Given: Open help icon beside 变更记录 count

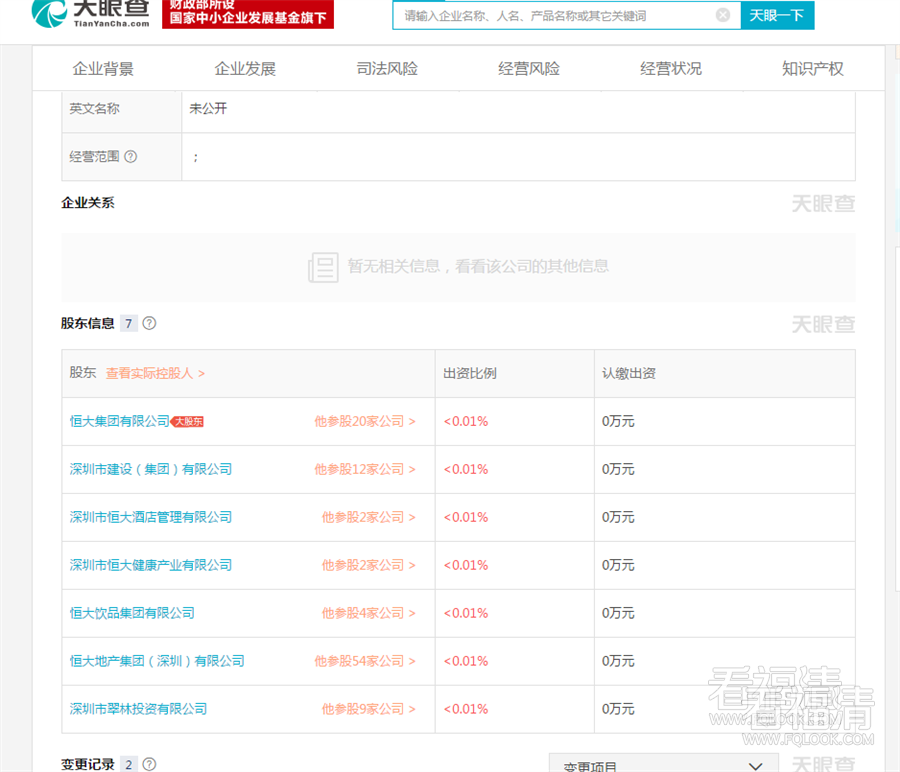Looking at the screenshot, I should 149,765.
